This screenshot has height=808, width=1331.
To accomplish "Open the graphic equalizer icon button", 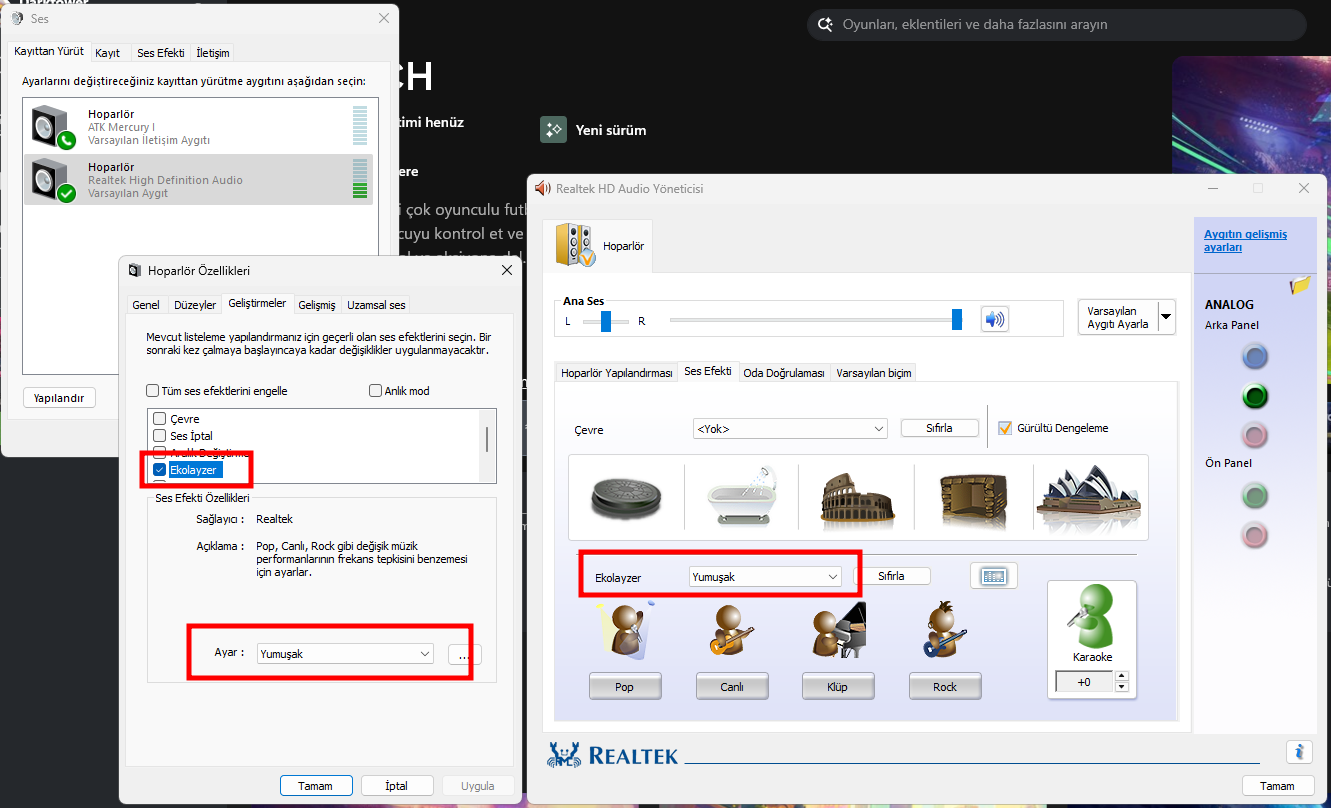I will 993,576.
